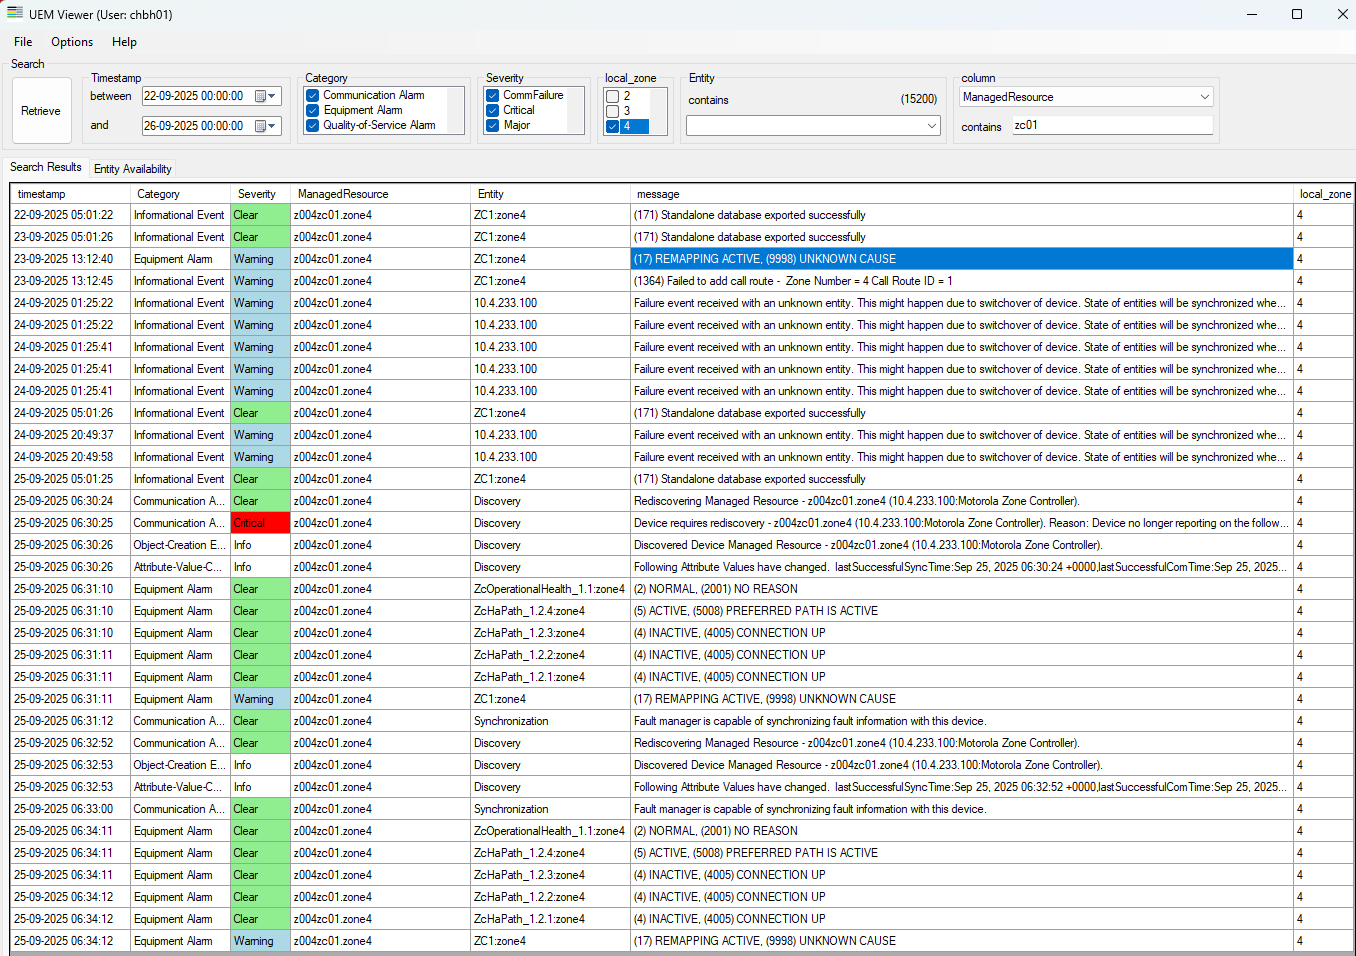The height and width of the screenshot is (956, 1356).
Task: Select the highlighted REMAPPING ACTIVE message at 23-09-2025 13:12:40
Action: coord(962,259)
